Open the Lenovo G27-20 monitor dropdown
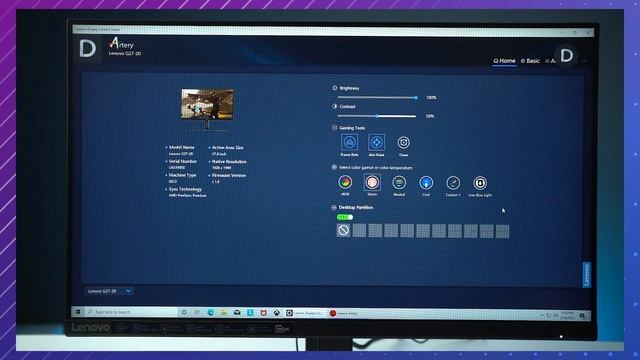Viewport: 640px width, 360px height. point(109,291)
